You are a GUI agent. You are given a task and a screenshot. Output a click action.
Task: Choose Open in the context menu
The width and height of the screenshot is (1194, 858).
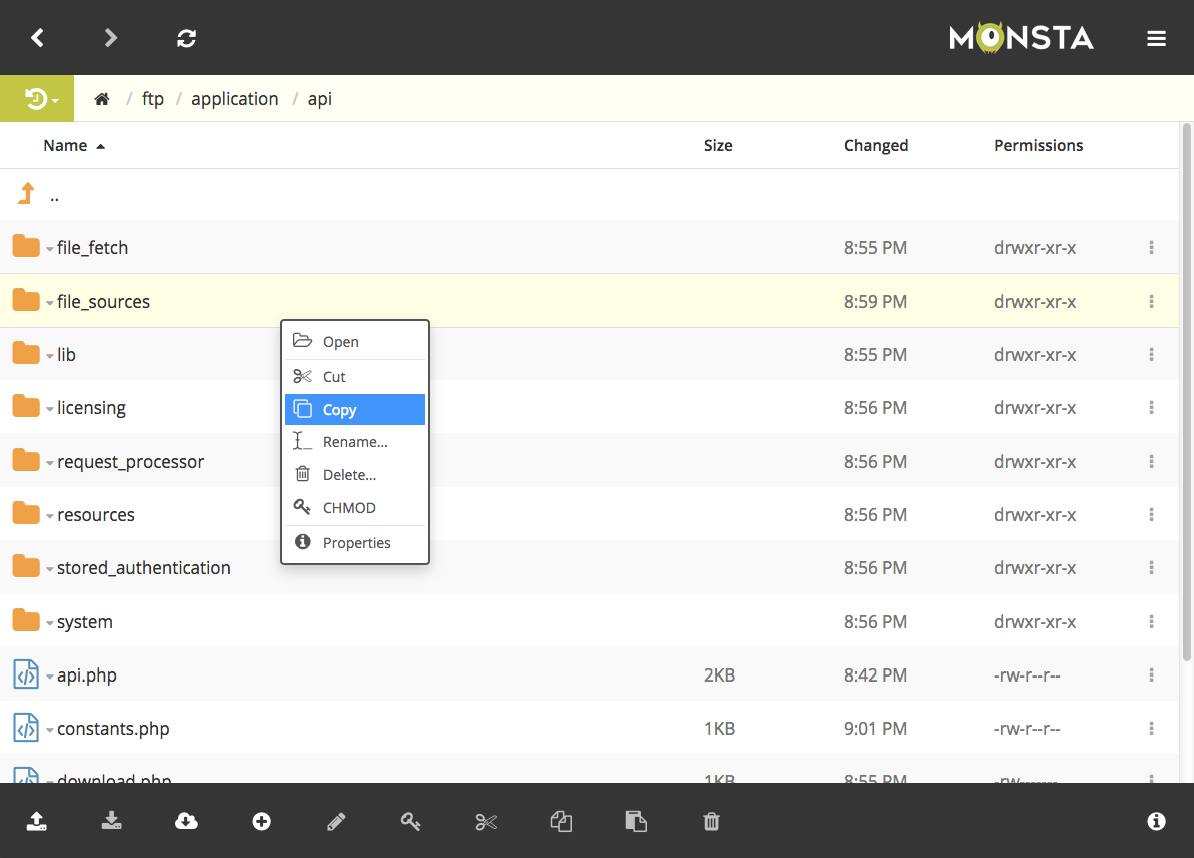pyautogui.click(x=355, y=342)
